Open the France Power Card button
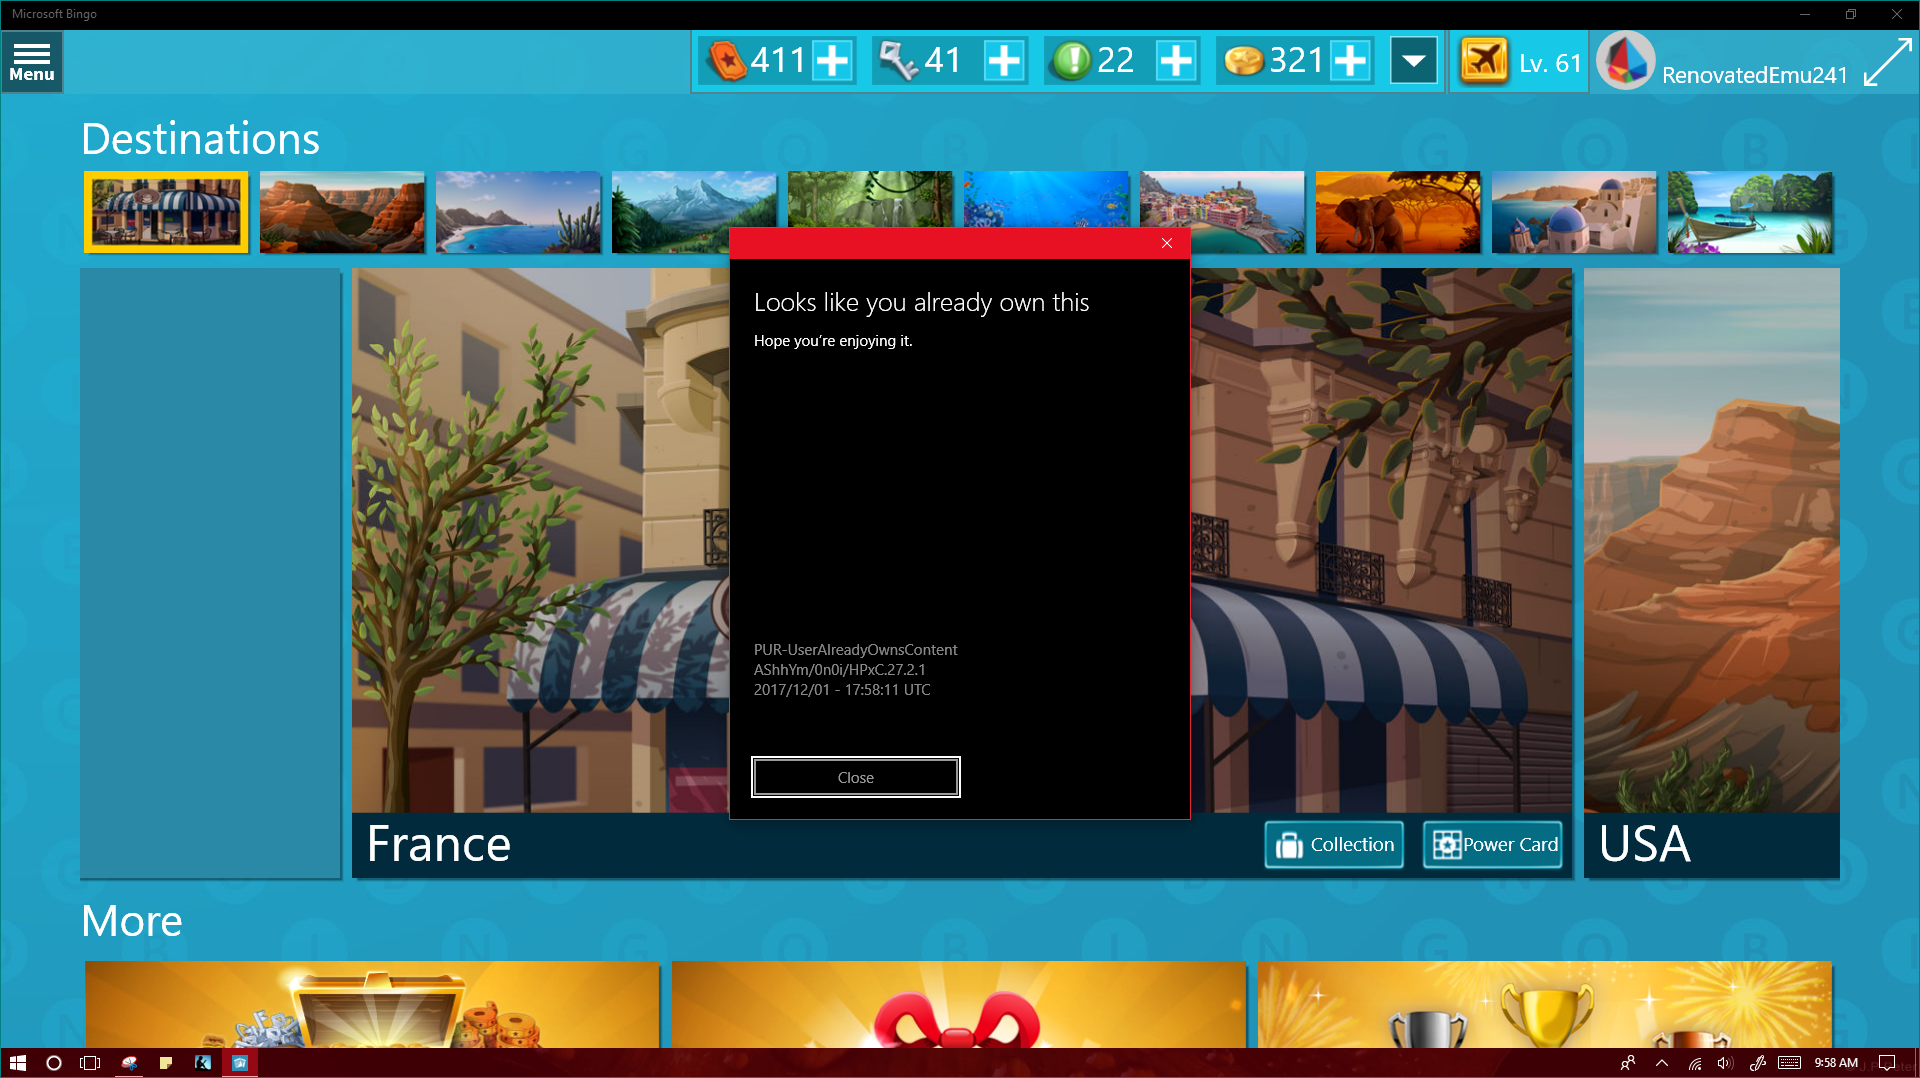Screen dimensions: 1920x1078 [1493, 845]
